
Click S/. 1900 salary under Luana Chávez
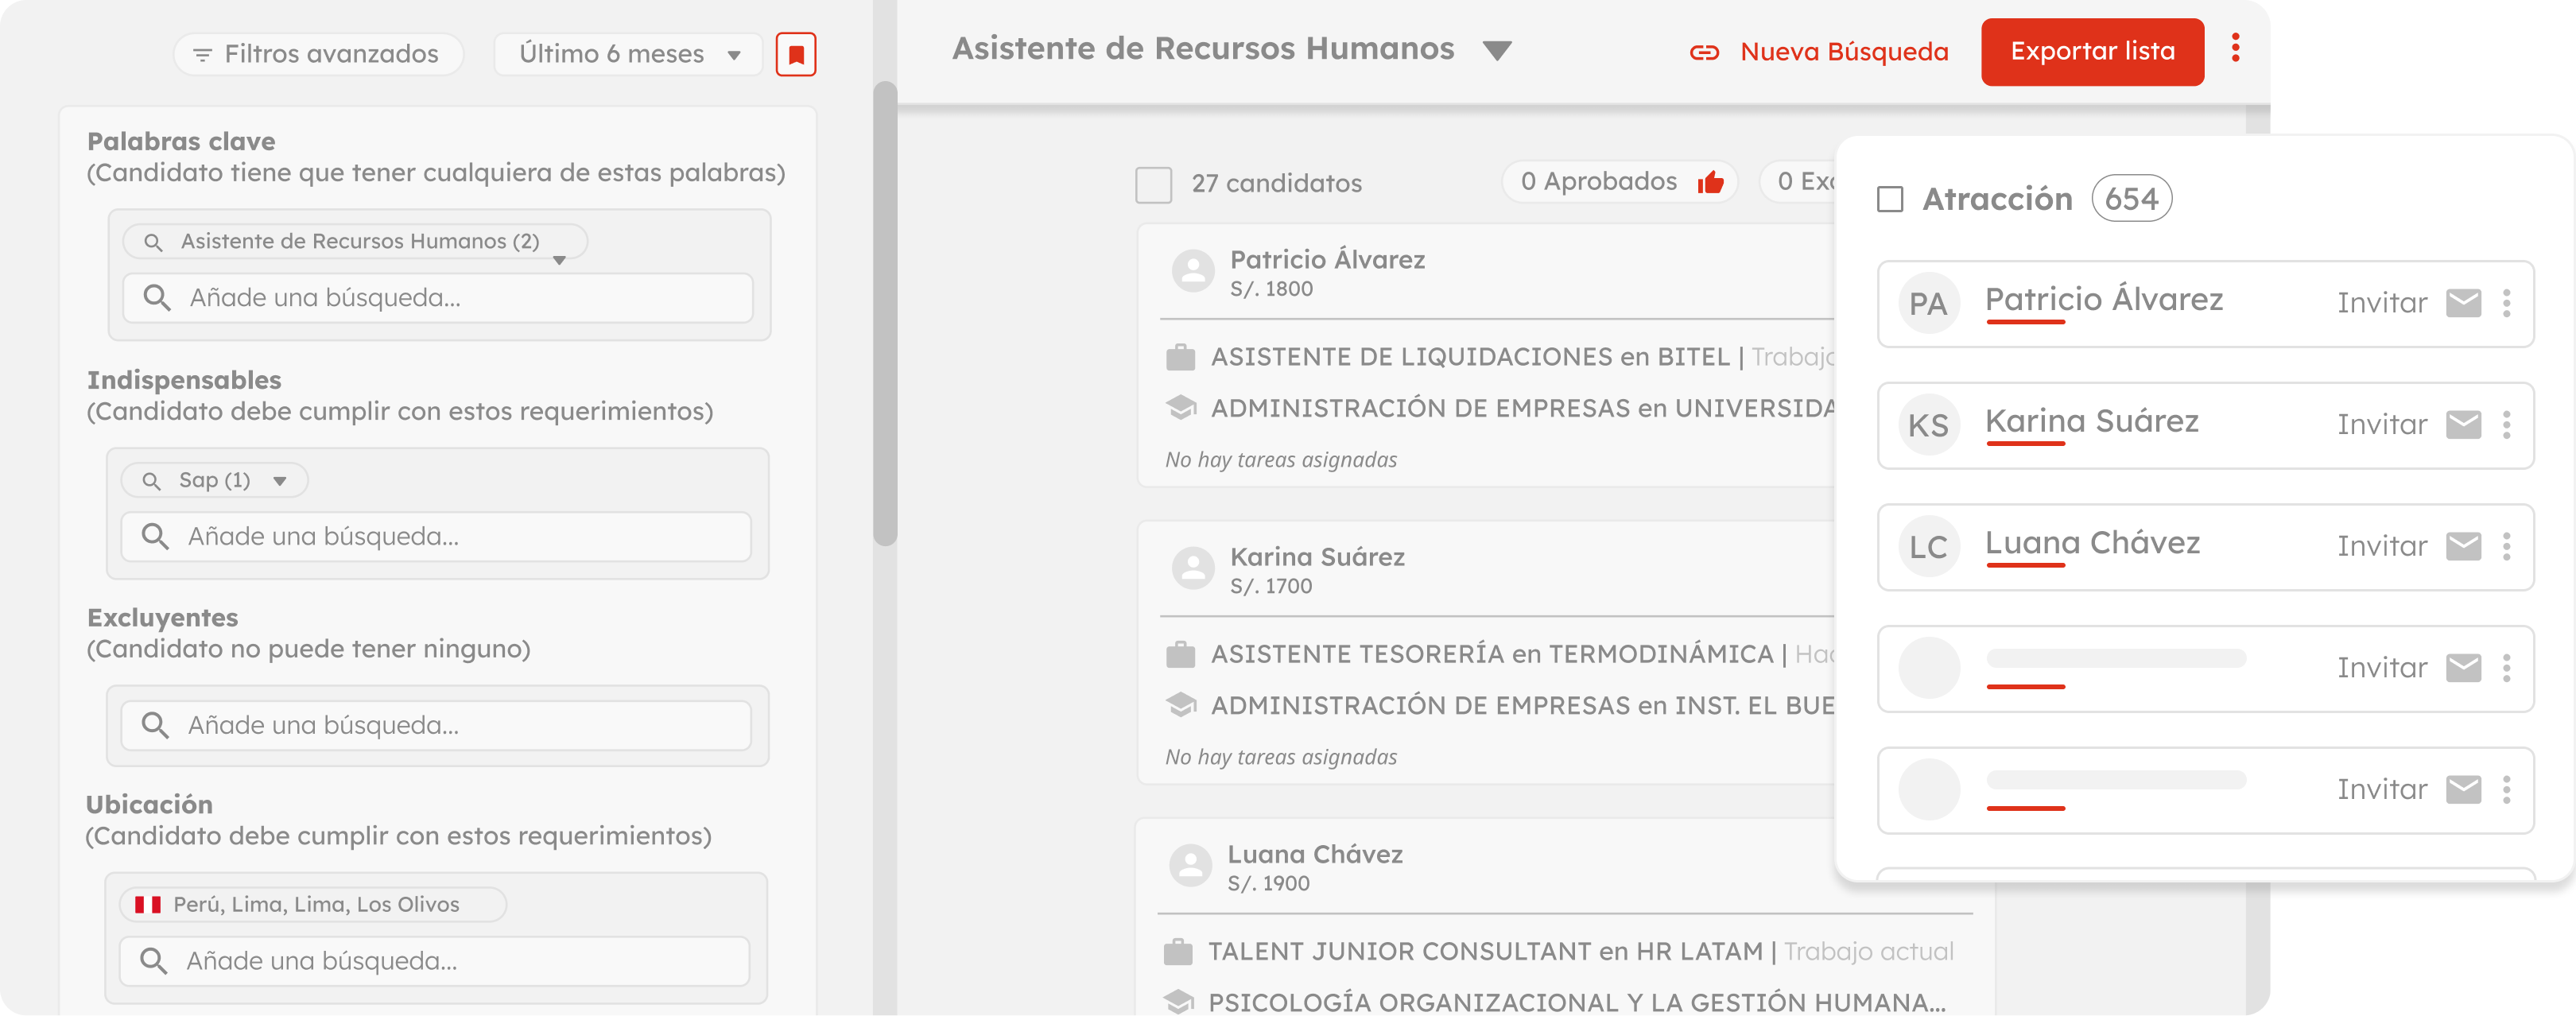click(1269, 884)
